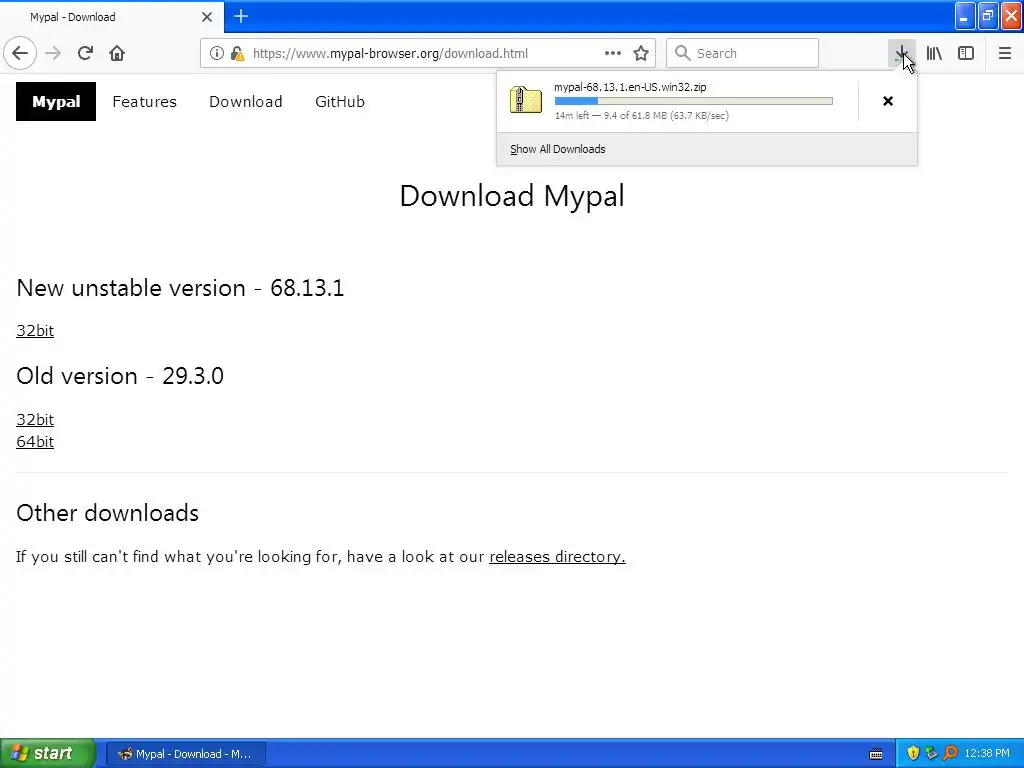The width and height of the screenshot is (1024, 768).
Task: Click the Mypal logo button
Action: 56,101
